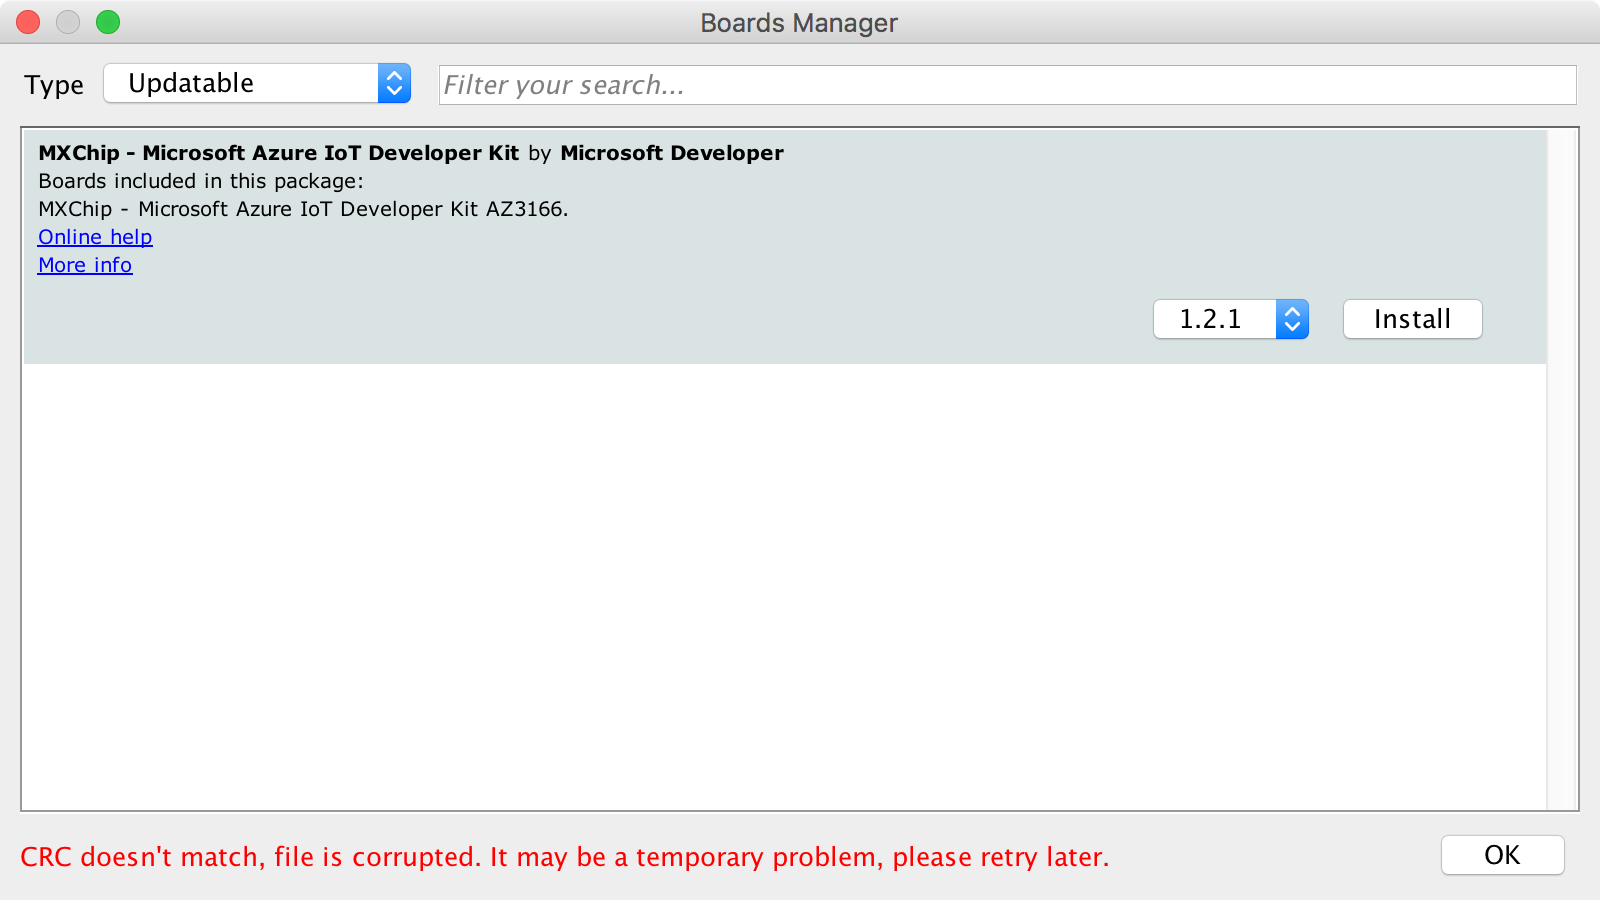Click the Online help link
This screenshot has width=1600, height=900.
pos(94,237)
